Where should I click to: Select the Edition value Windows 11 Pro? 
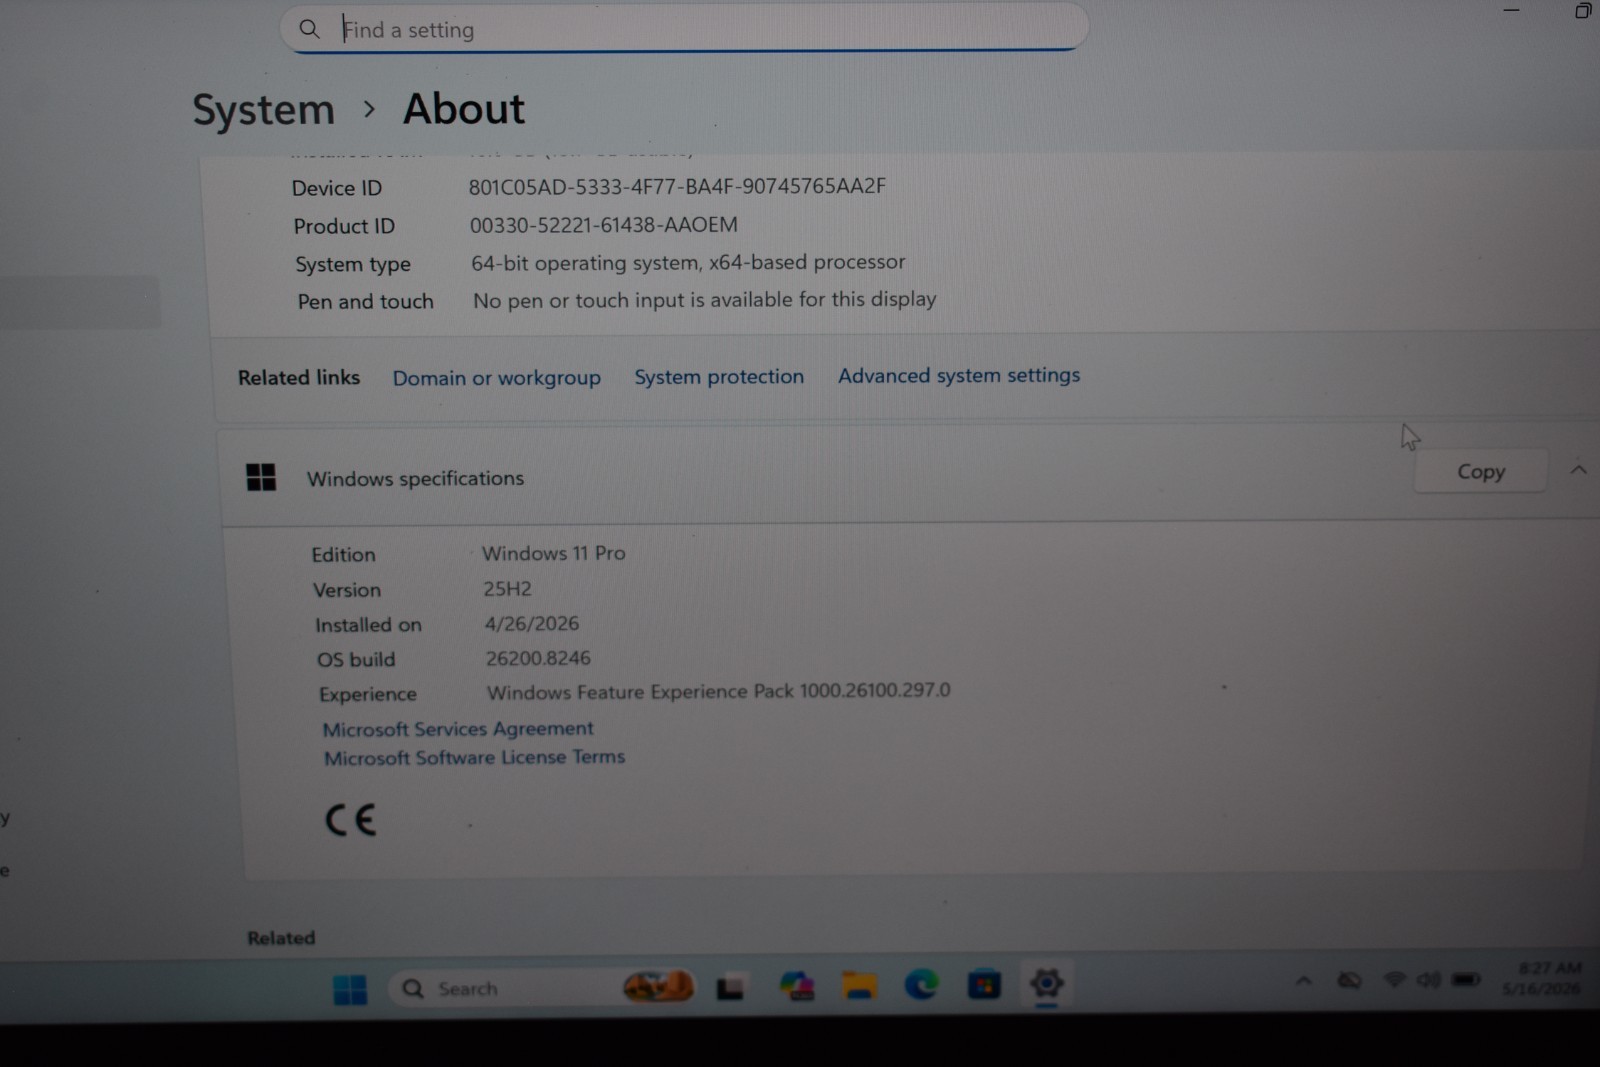coord(554,553)
